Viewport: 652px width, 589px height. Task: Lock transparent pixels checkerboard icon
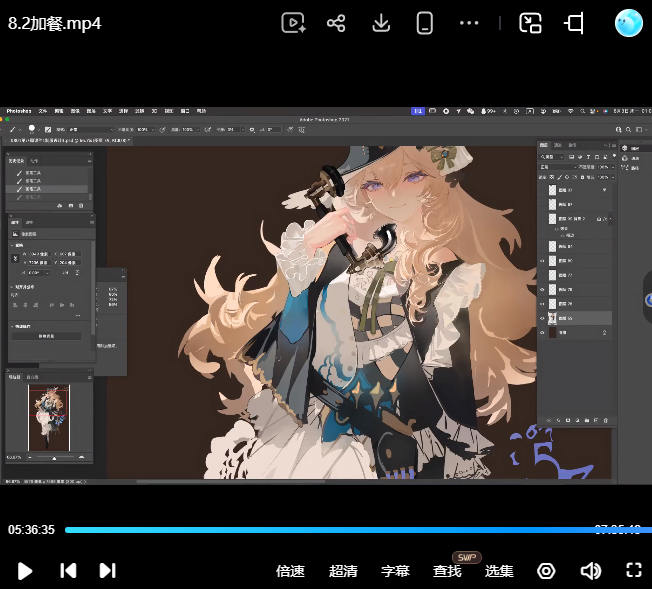click(552, 177)
